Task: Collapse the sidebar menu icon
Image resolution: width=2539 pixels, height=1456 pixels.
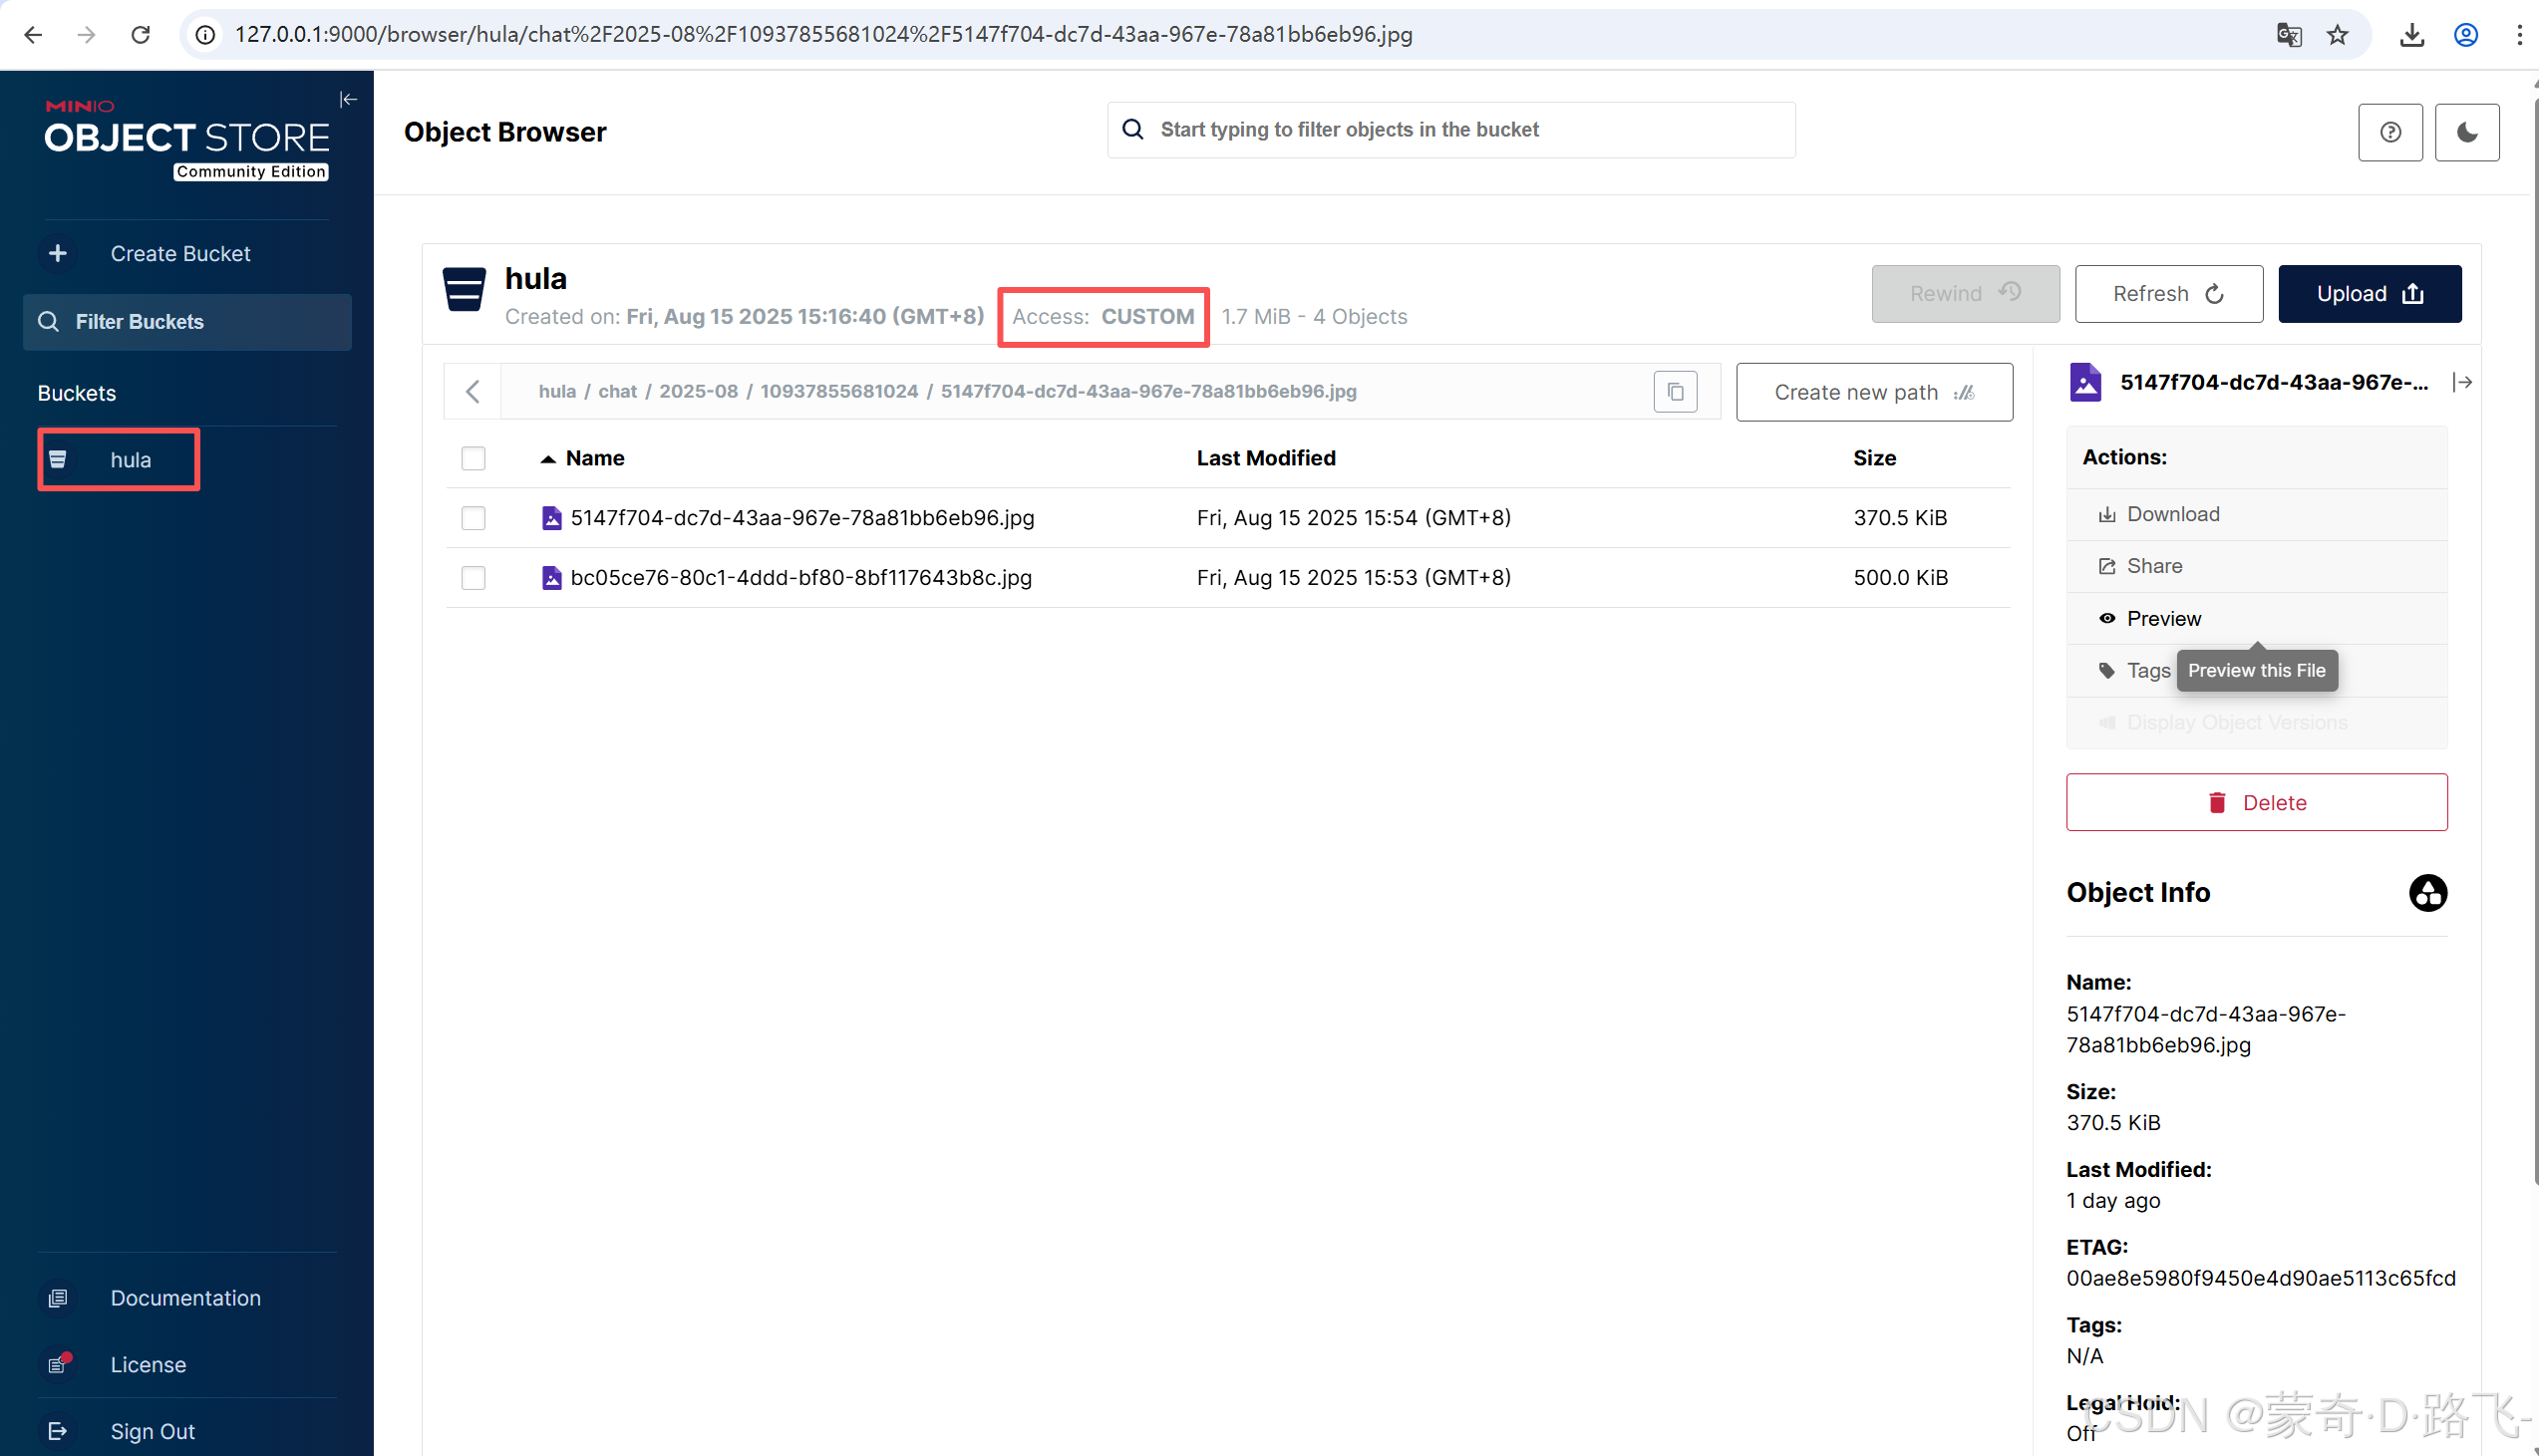Action: (x=348, y=99)
